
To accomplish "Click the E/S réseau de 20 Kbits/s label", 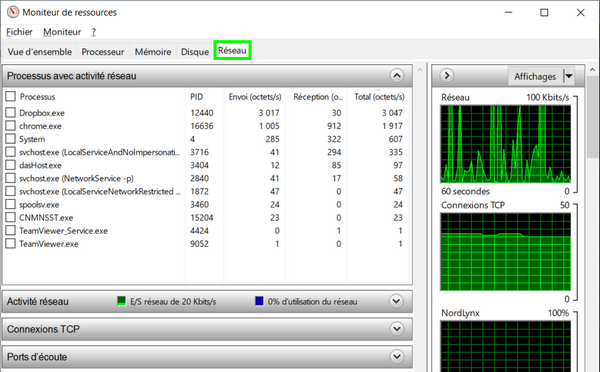I will click(173, 302).
